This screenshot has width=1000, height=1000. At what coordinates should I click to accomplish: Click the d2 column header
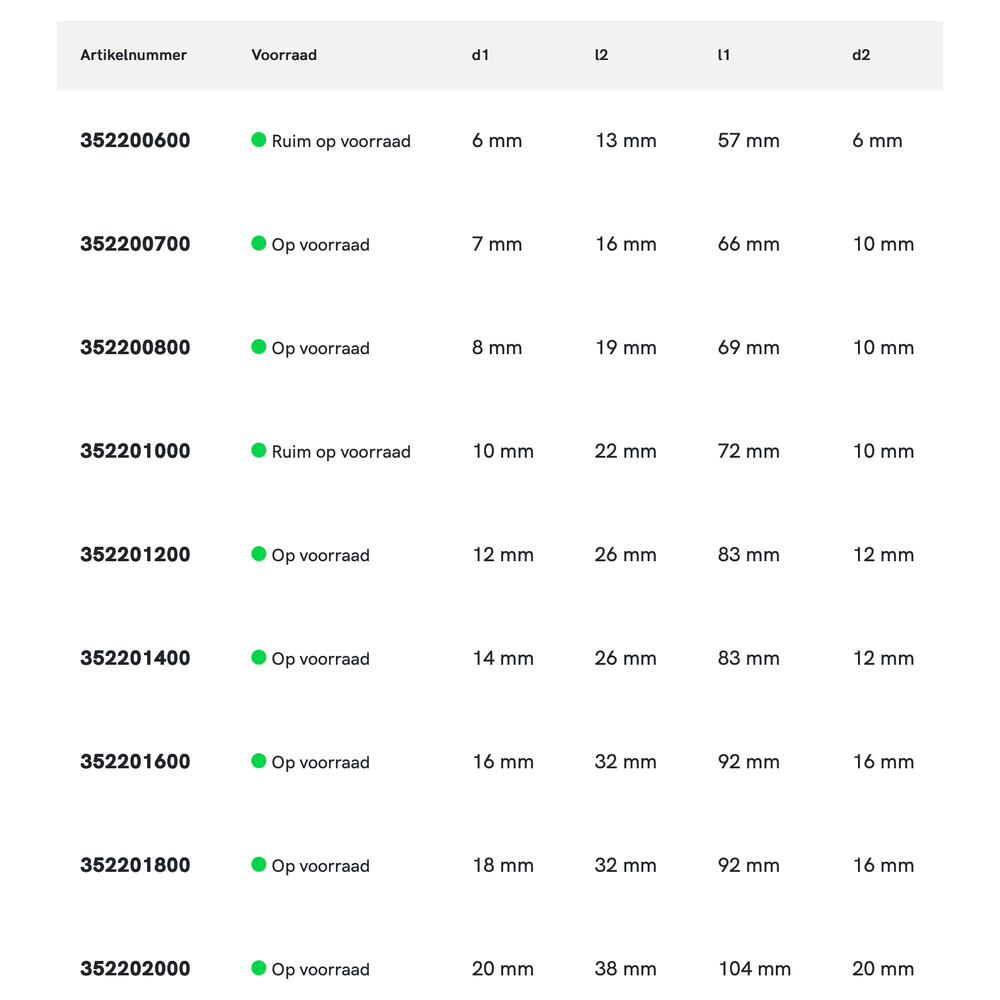(x=861, y=55)
